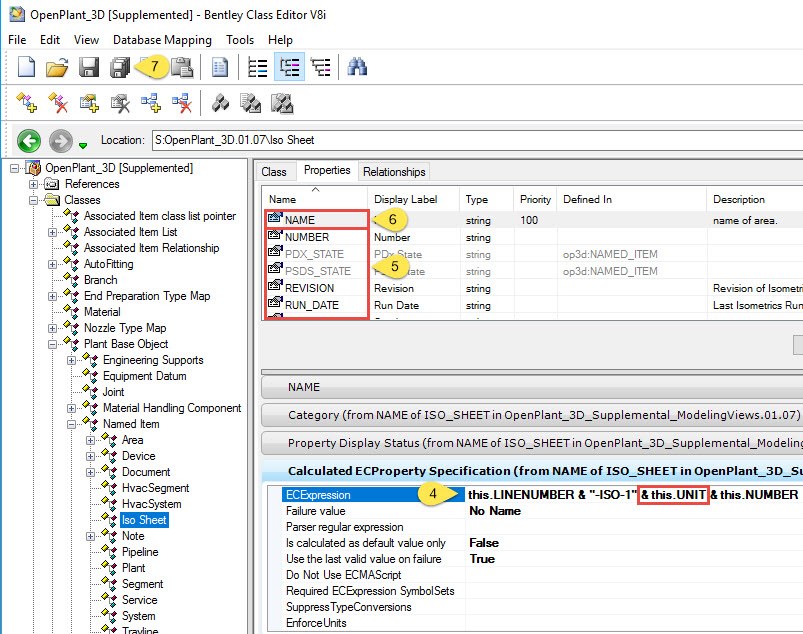Switch to flat list view icon
Viewport: 803px width, 634px height.
click(258, 67)
